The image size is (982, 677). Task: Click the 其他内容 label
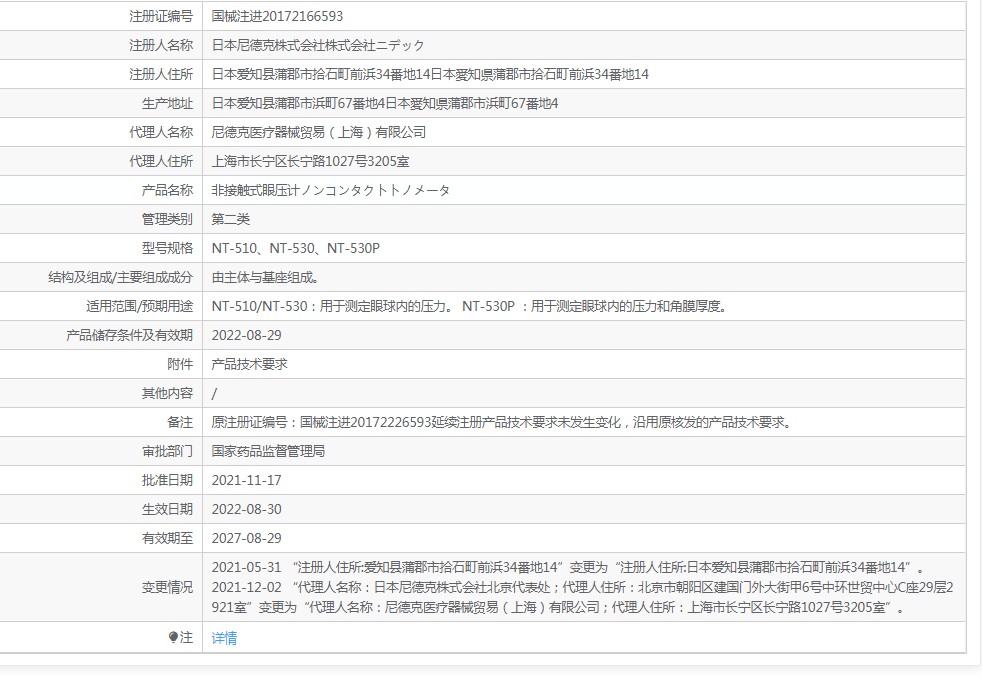167,393
